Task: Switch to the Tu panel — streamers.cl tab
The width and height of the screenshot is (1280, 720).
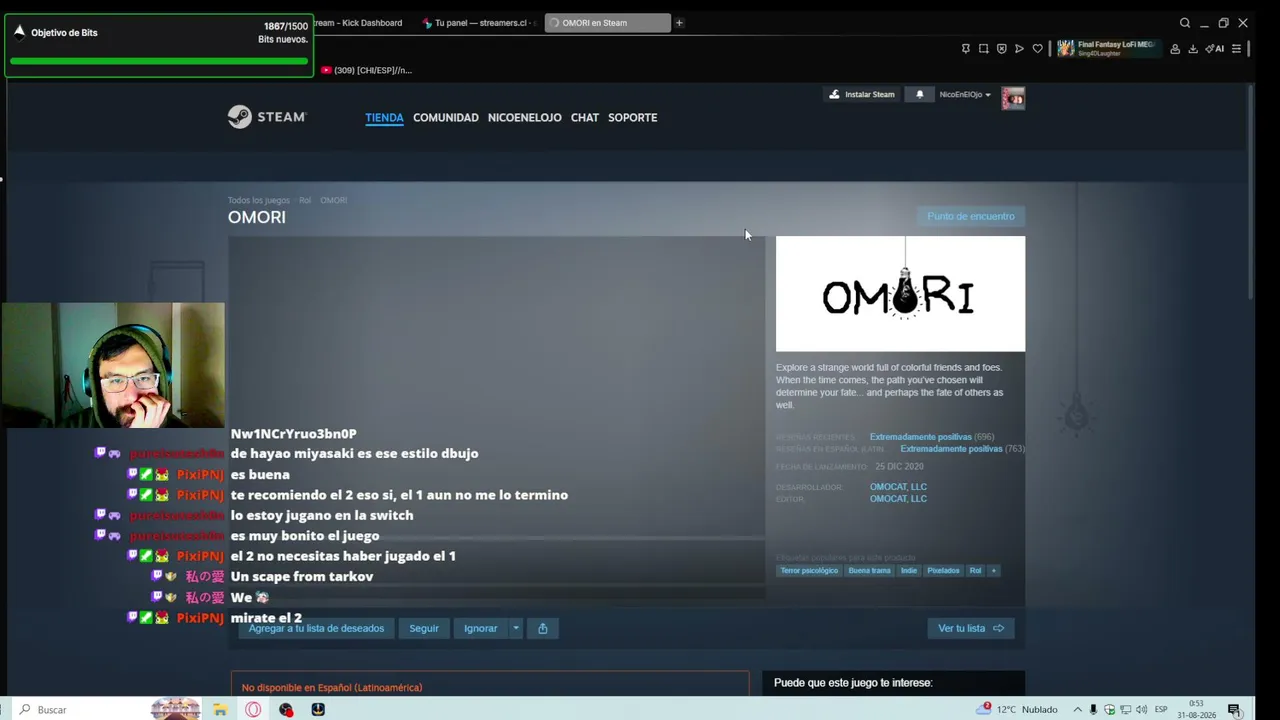Action: [478, 23]
